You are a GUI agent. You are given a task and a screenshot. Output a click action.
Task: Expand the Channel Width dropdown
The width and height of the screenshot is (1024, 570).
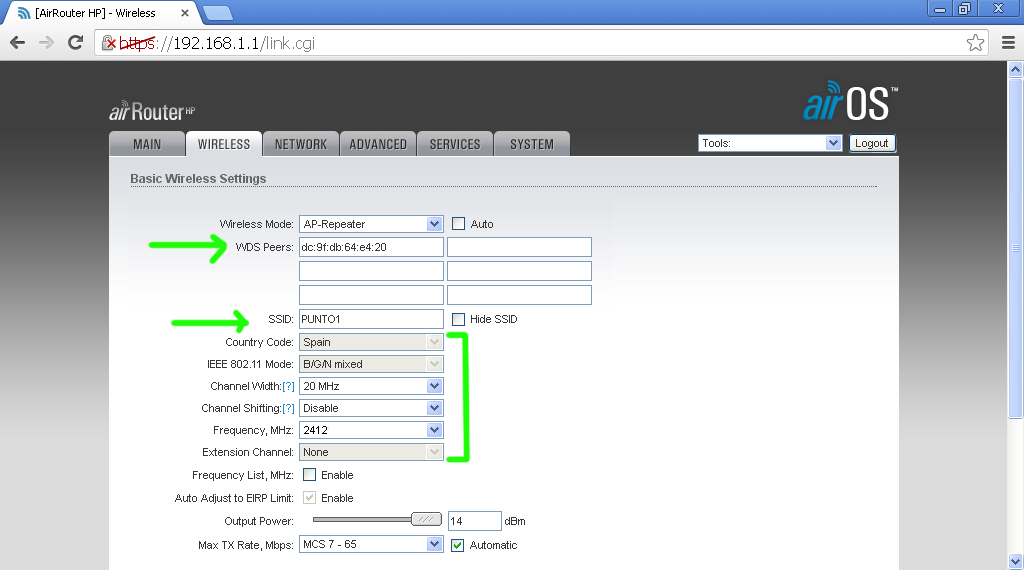[x=371, y=387]
